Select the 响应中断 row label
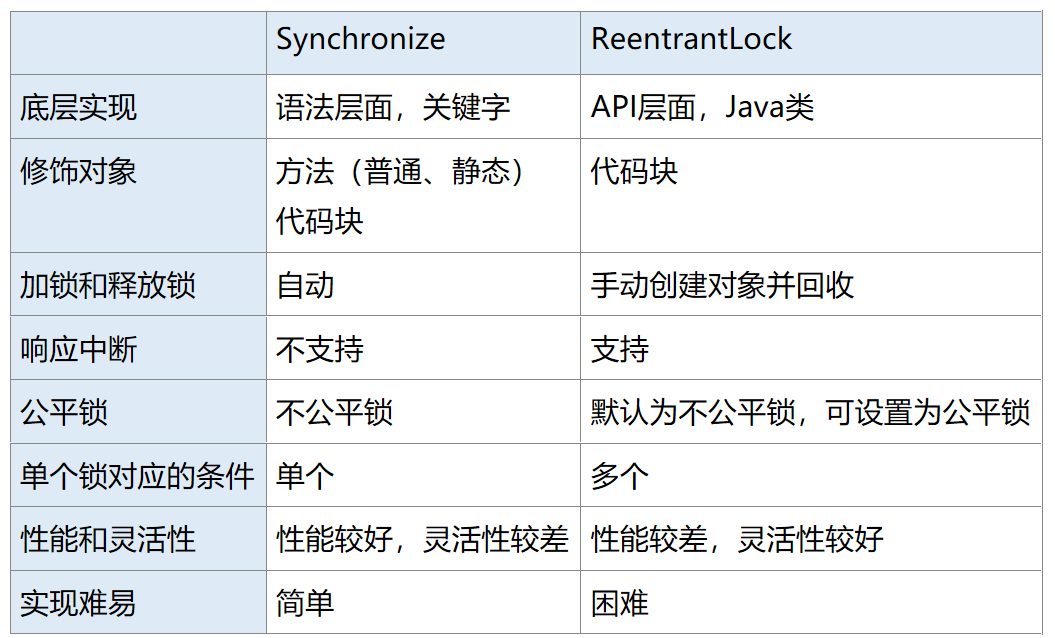 point(78,349)
